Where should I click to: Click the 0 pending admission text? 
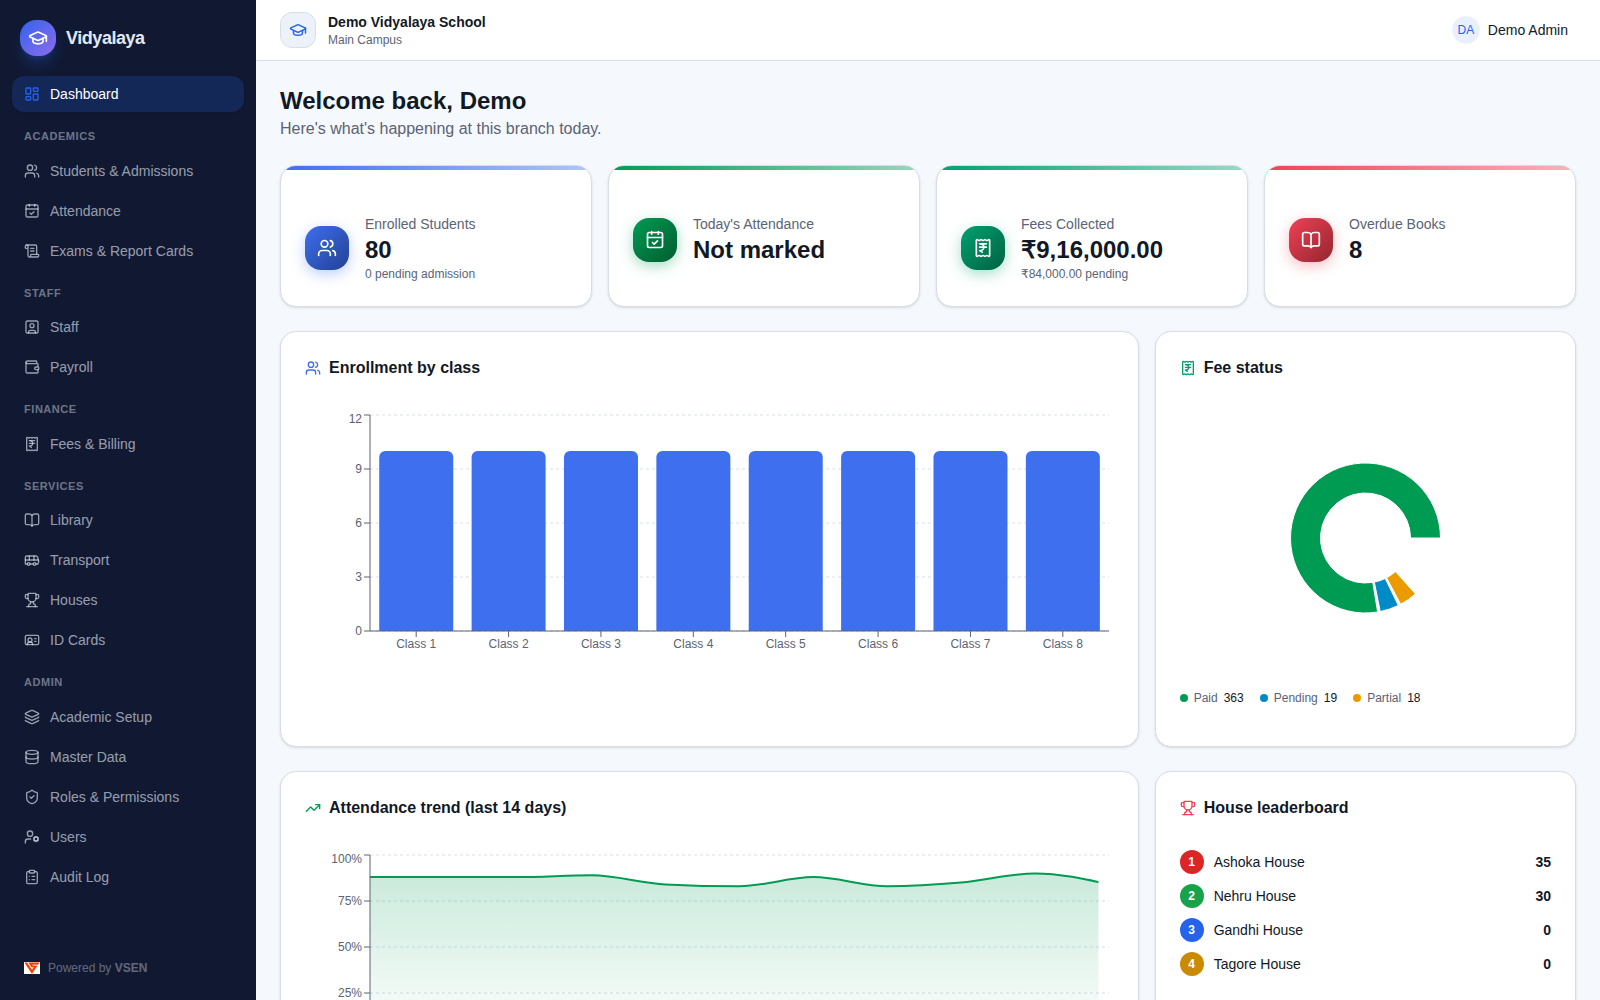[x=420, y=274]
